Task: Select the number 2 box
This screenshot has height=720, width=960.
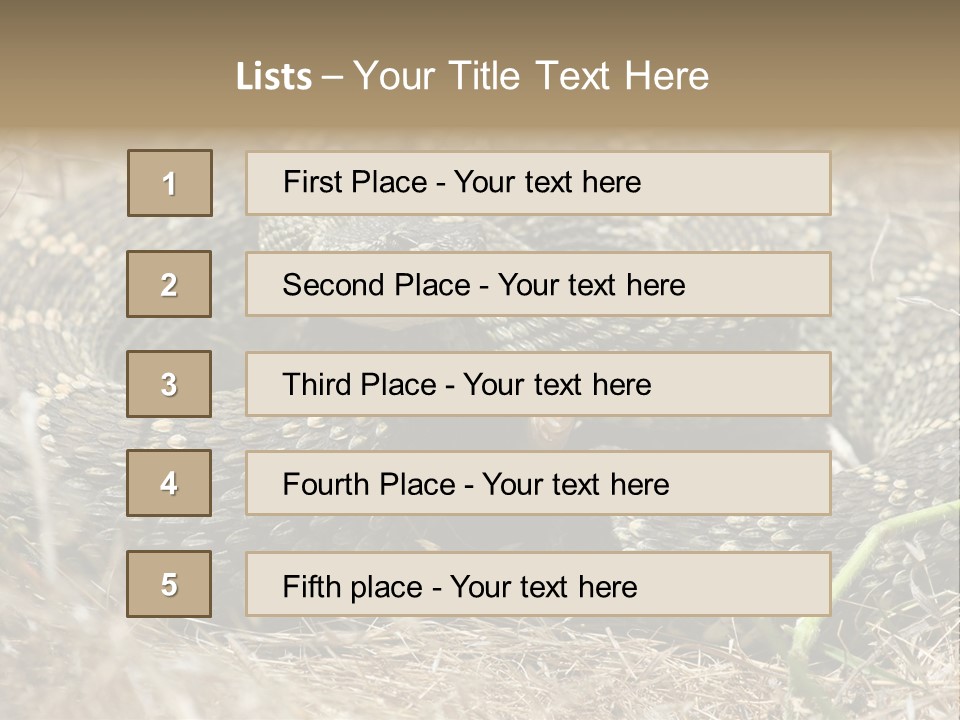Action: click(169, 284)
